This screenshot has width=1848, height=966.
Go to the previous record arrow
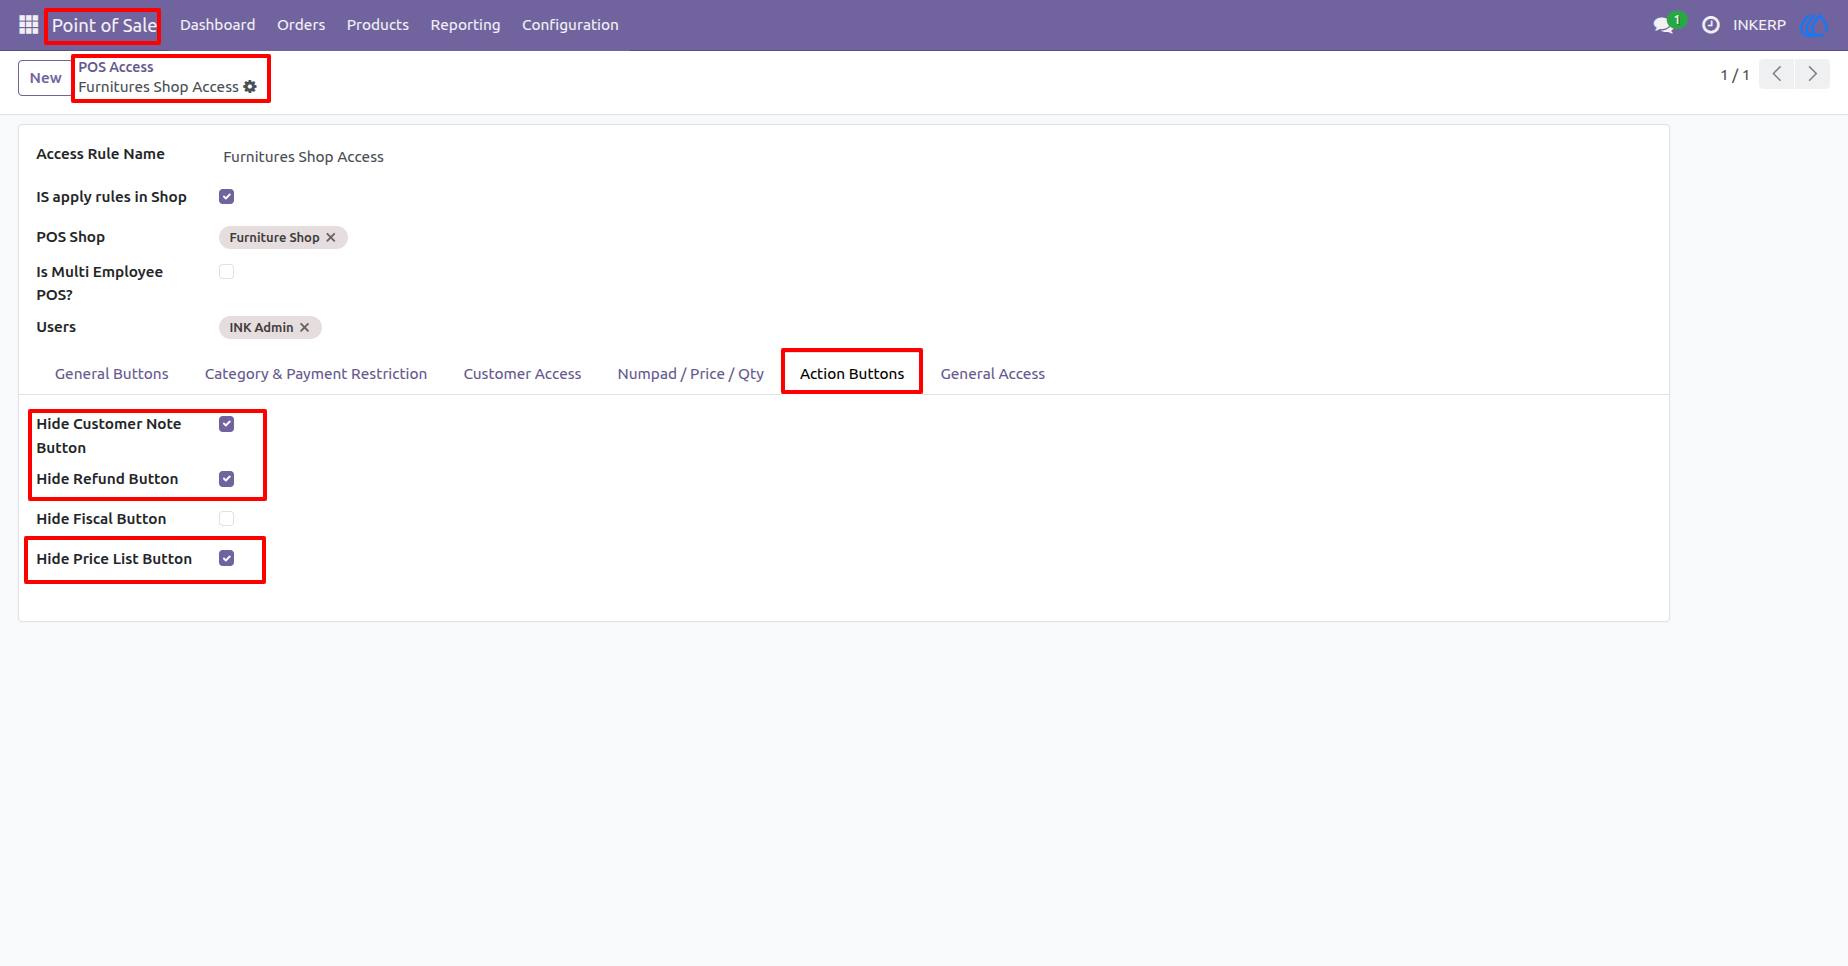[x=1777, y=74]
